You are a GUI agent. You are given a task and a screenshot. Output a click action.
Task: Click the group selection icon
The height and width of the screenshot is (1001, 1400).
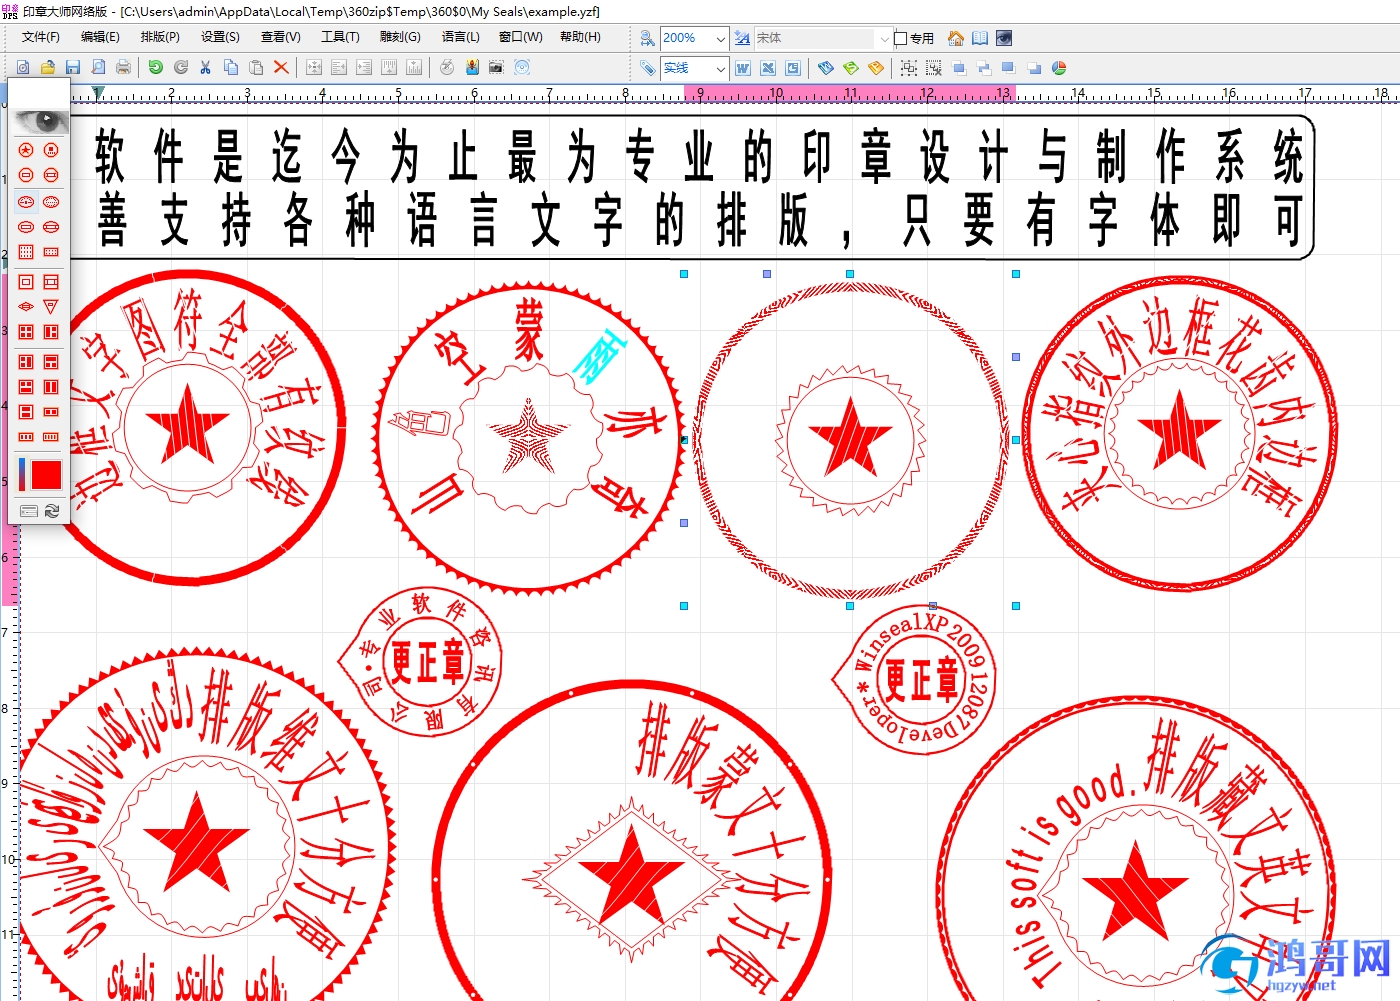click(x=908, y=68)
